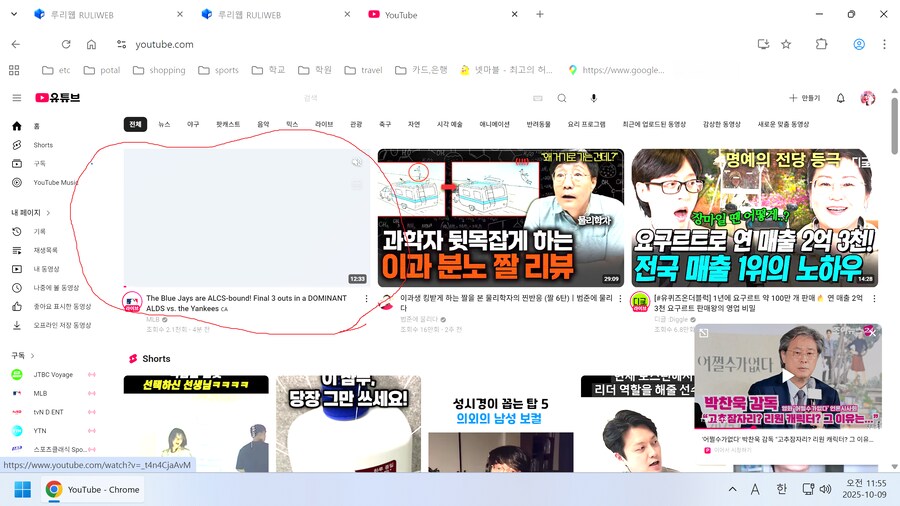Open options menu for Blue Jays video
The height and width of the screenshot is (506, 900).
coord(366,298)
